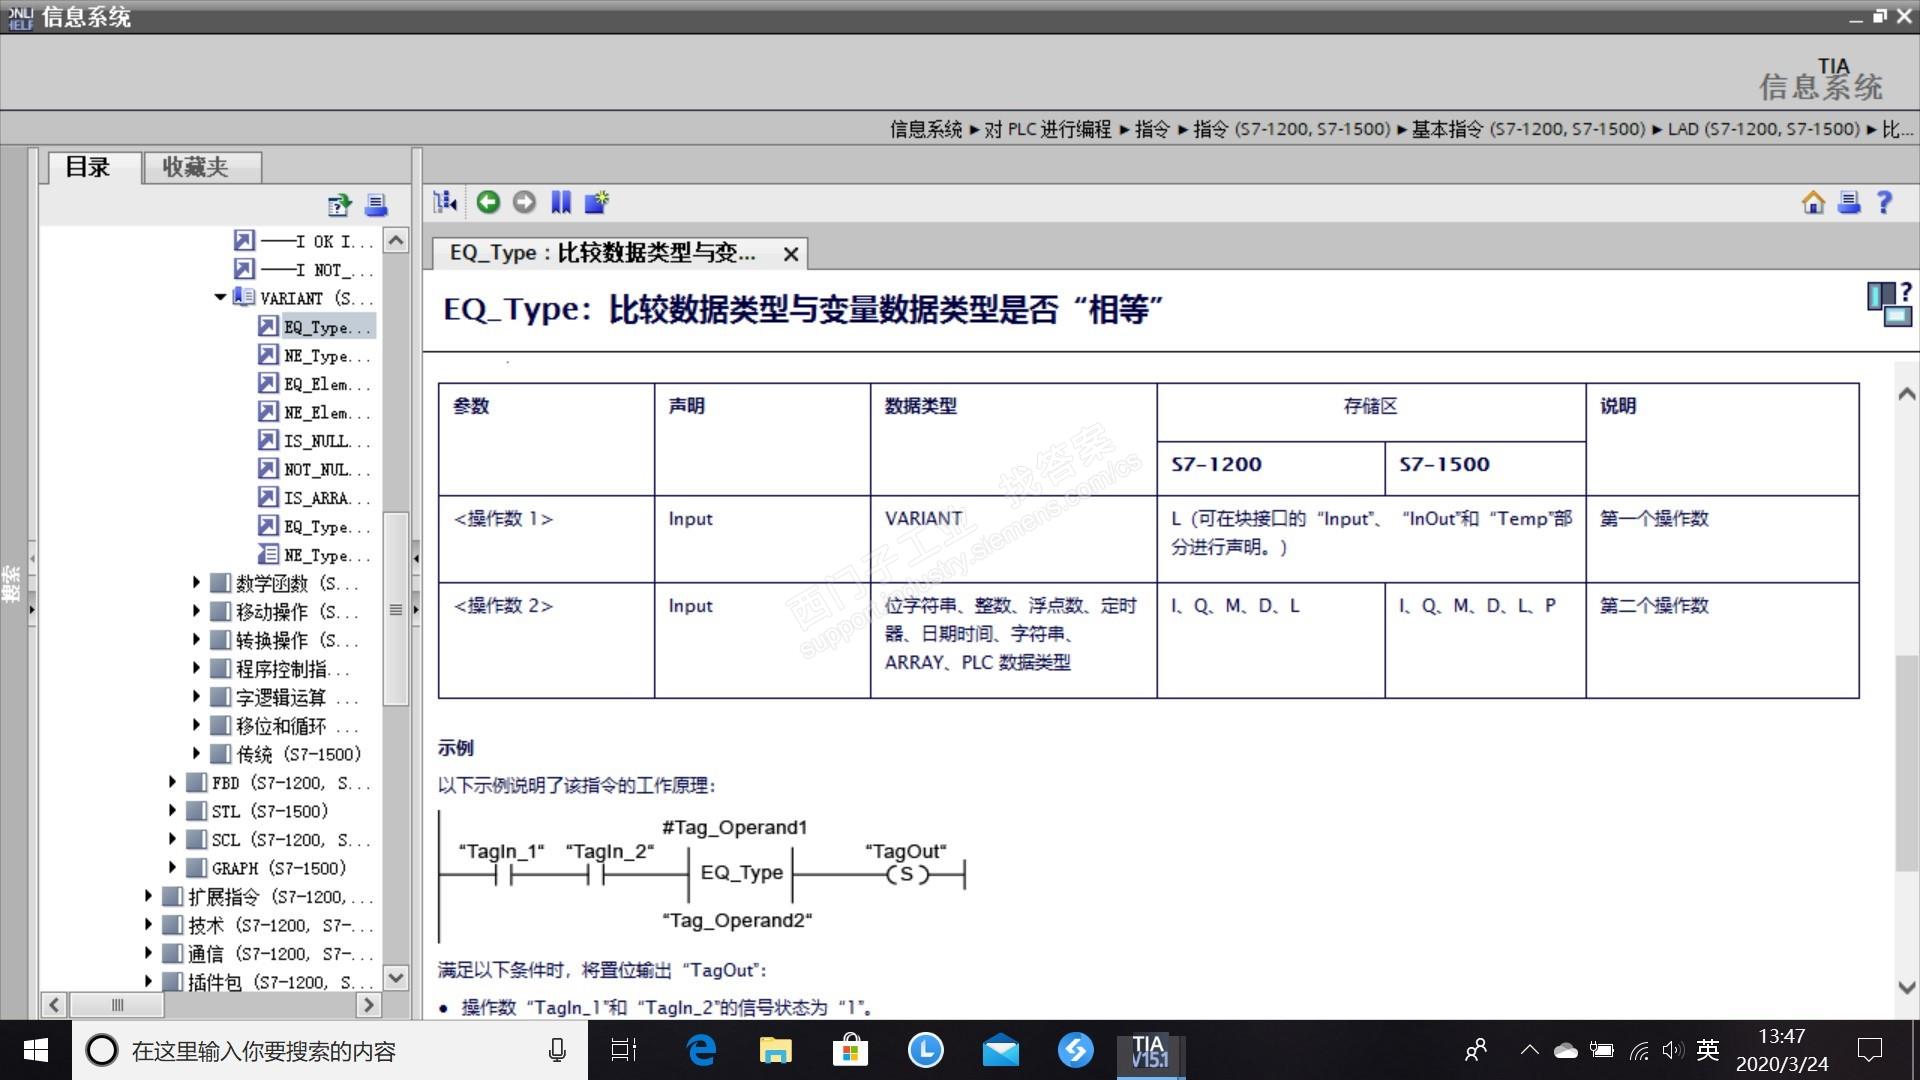Image resolution: width=1920 pixels, height=1080 pixels.
Task: Click the blue bookmark icon
Action: (561, 203)
